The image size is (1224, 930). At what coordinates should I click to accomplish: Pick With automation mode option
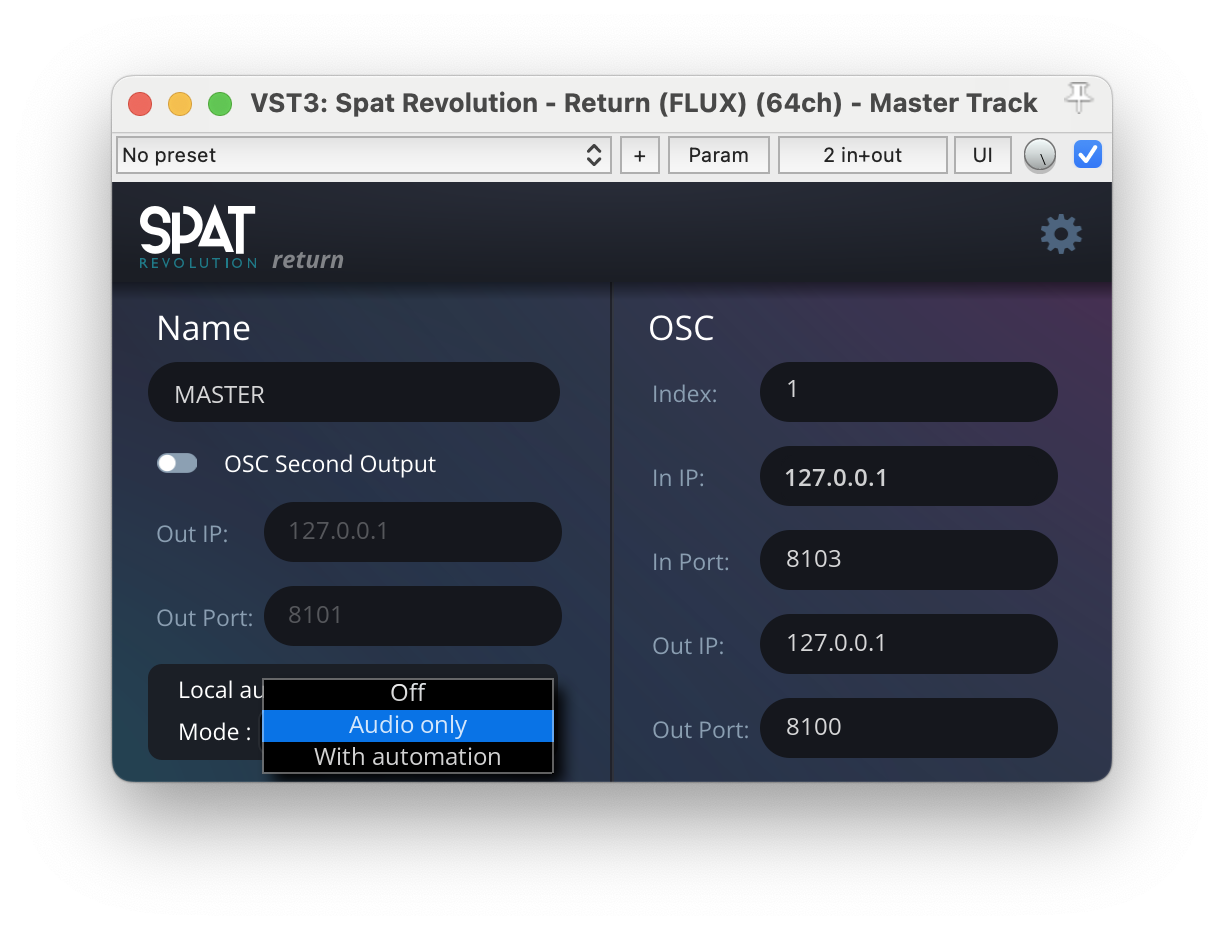coord(408,757)
